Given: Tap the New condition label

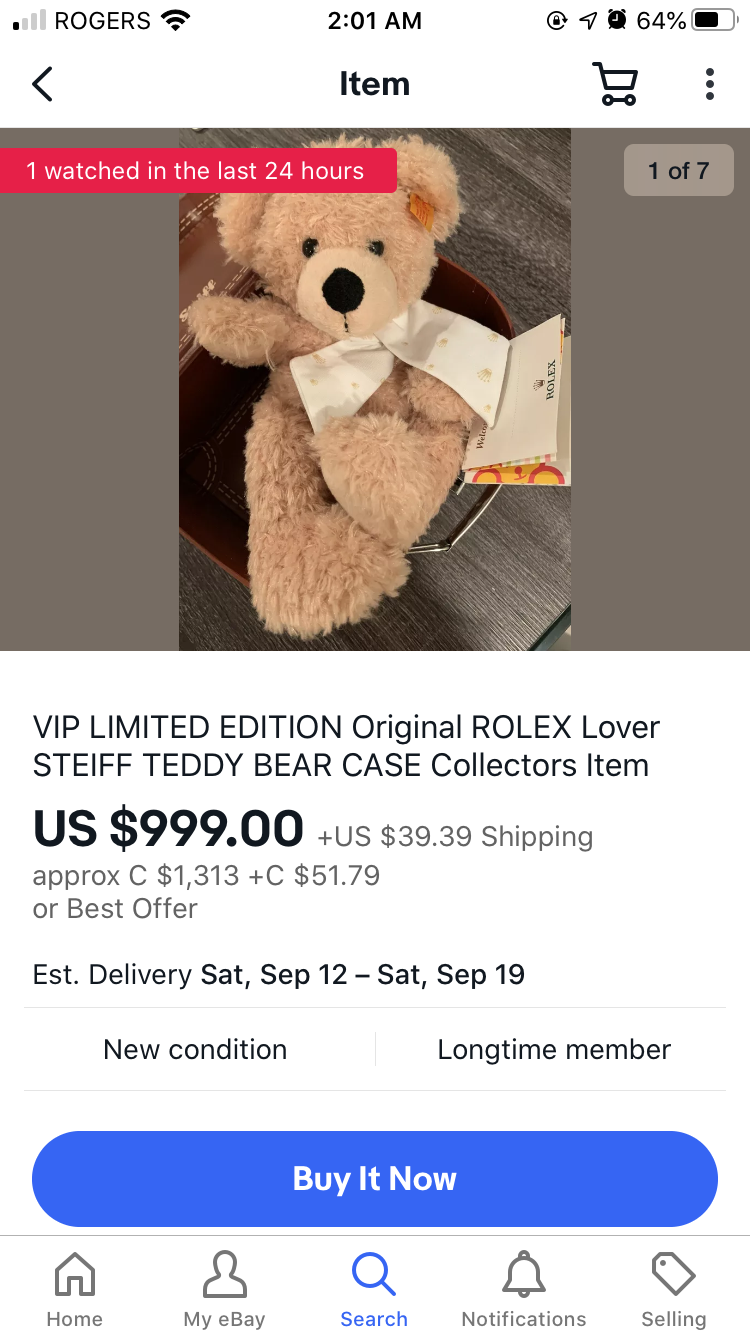Looking at the screenshot, I should pos(195,1049).
